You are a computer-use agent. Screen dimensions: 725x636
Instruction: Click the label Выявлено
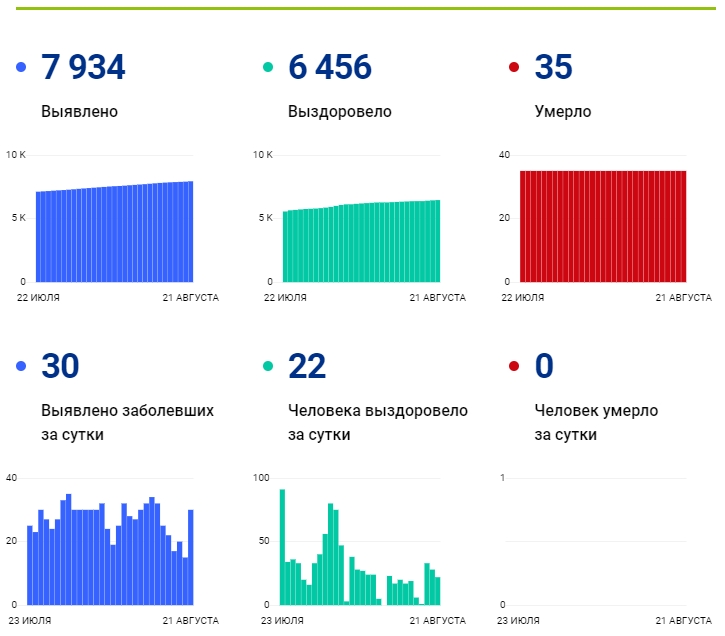tap(80, 111)
